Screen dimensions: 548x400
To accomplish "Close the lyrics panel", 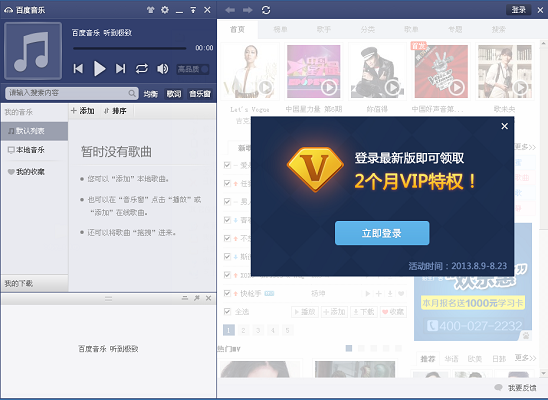I will (209, 298).
